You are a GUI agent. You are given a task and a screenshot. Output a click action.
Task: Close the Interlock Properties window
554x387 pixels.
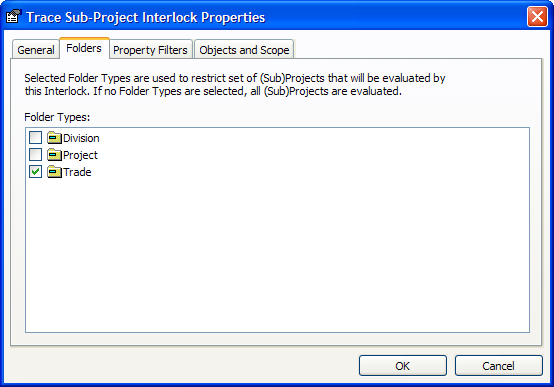[x=537, y=16]
